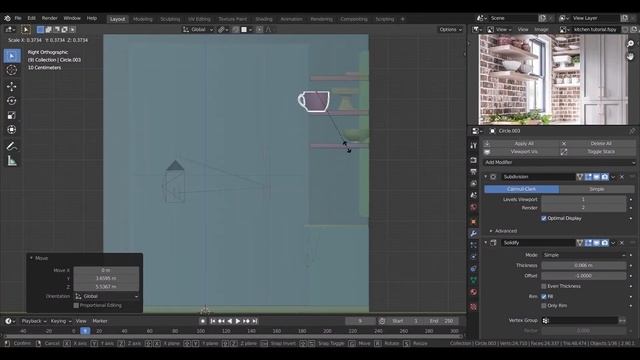Click the Toggle Stack button
Image resolution: width=640 pixels, height=360 pixels.
coord(598,152)
